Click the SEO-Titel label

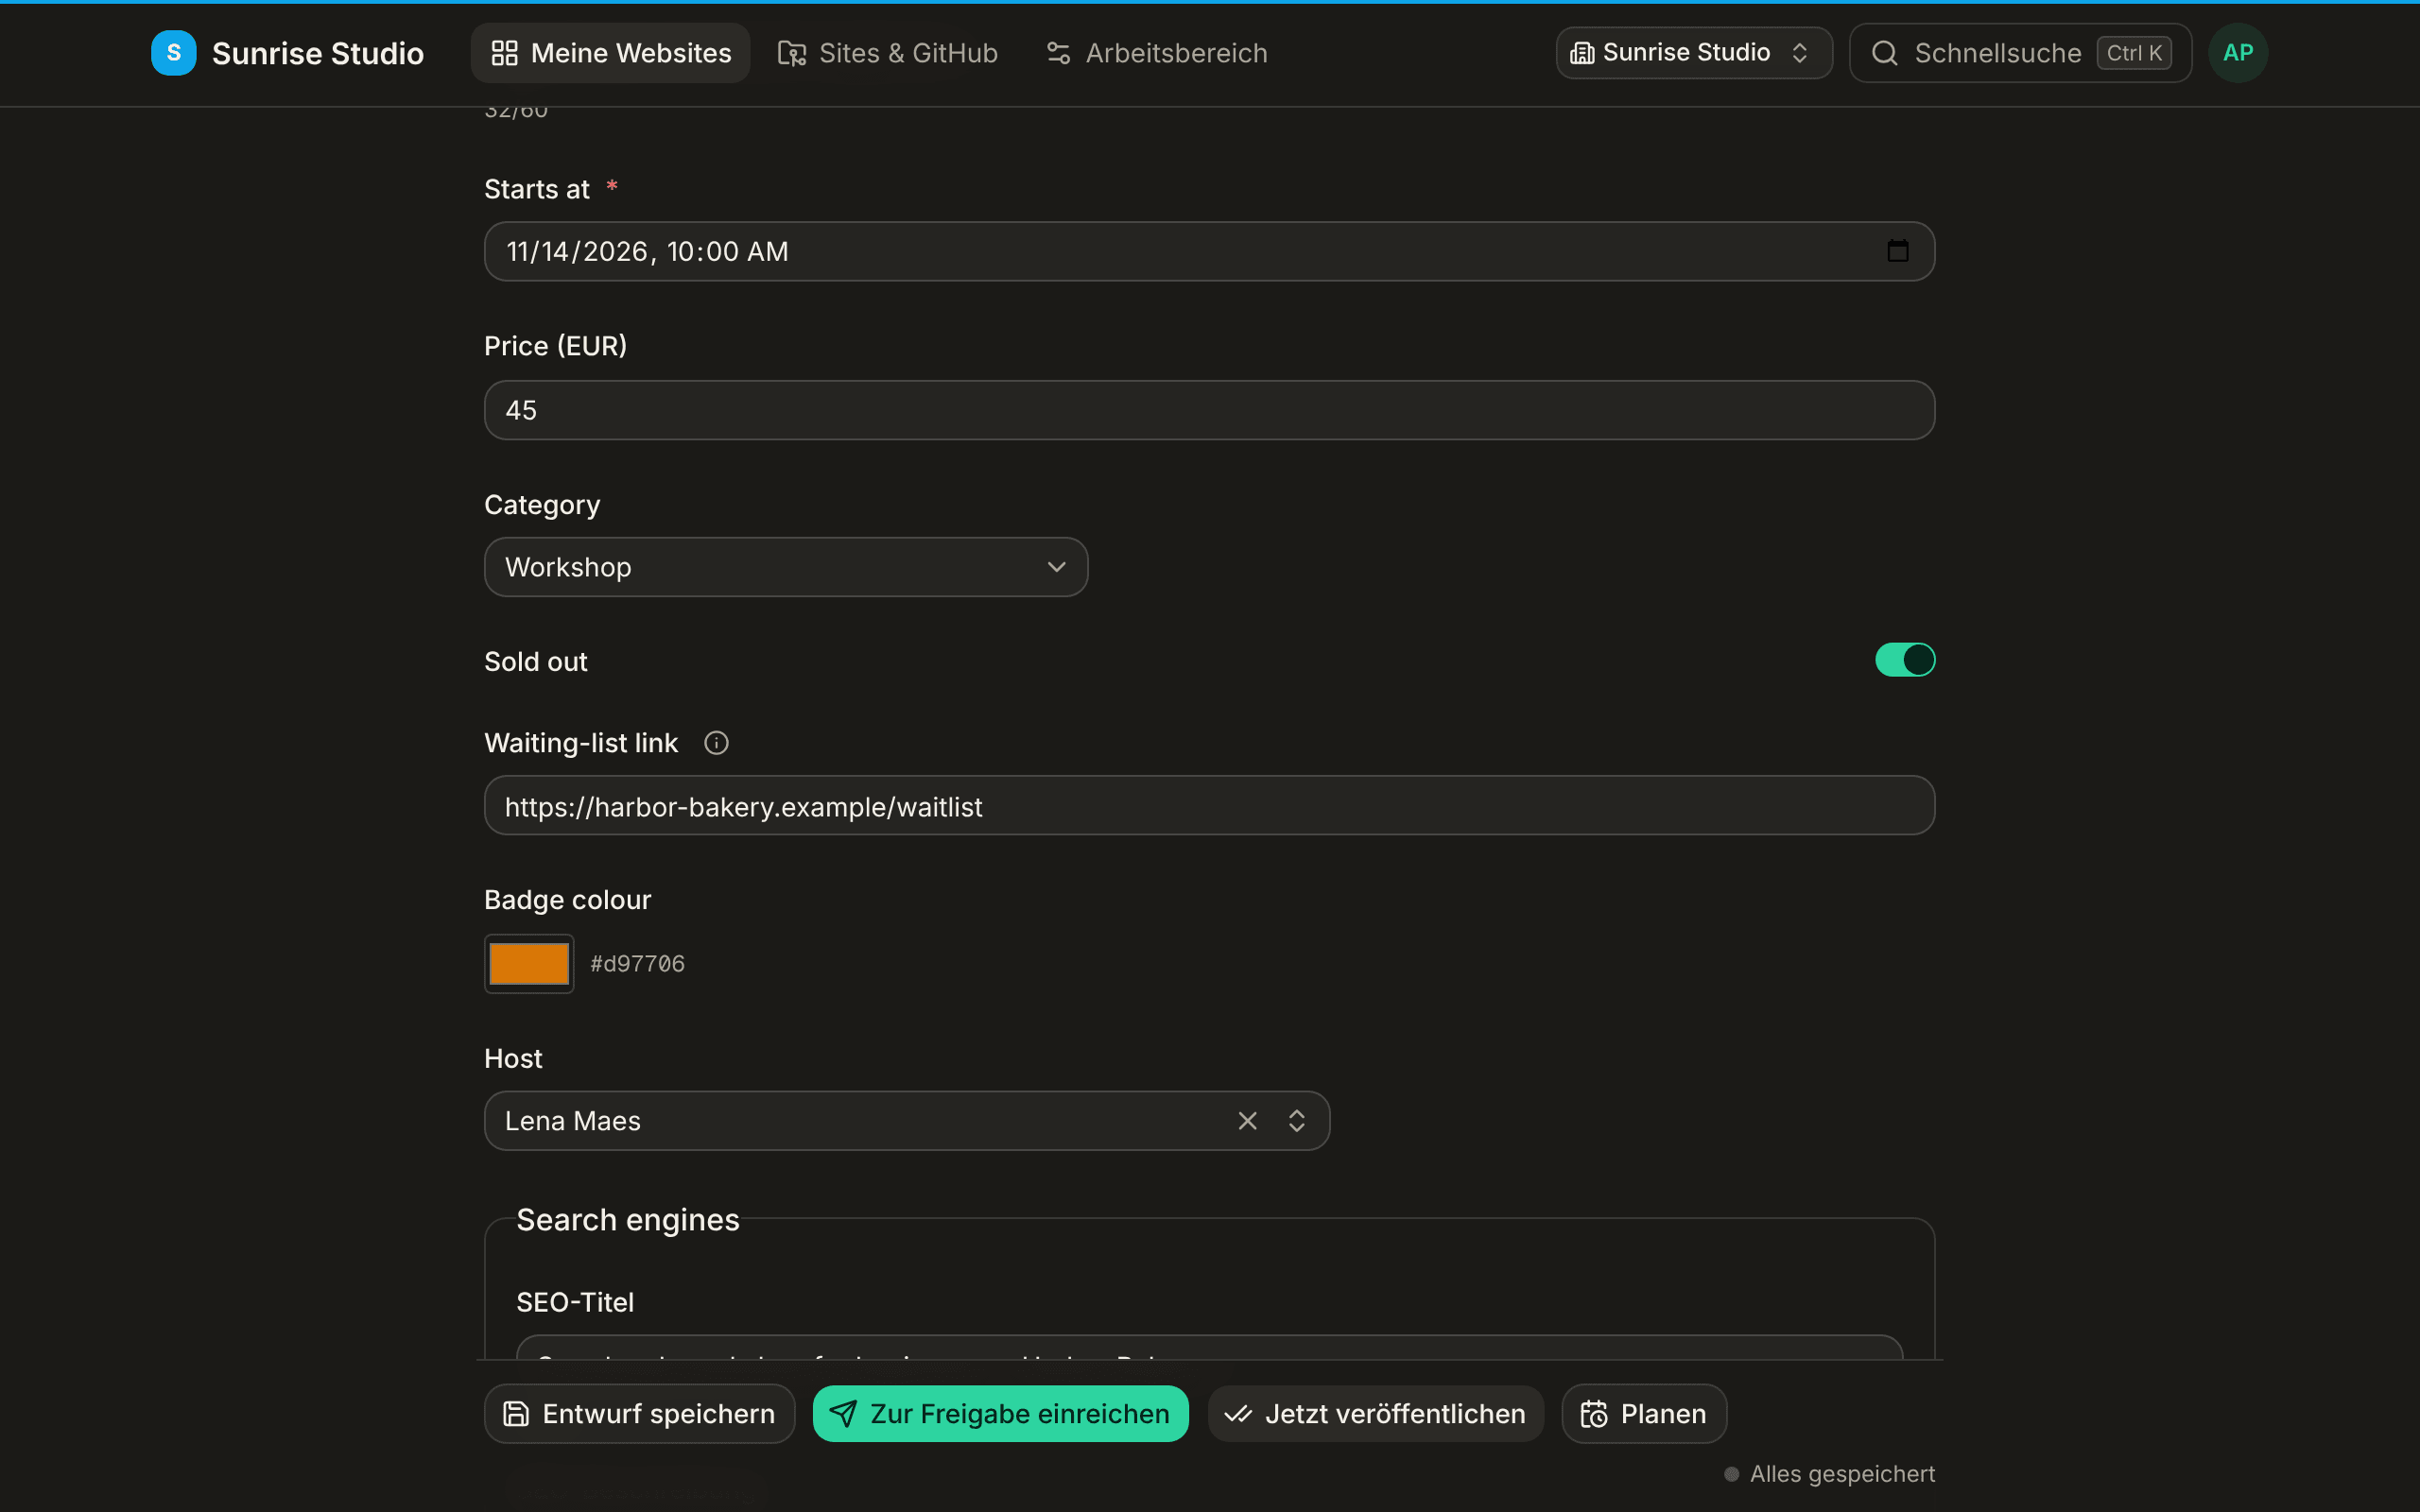pos(575,1302)
